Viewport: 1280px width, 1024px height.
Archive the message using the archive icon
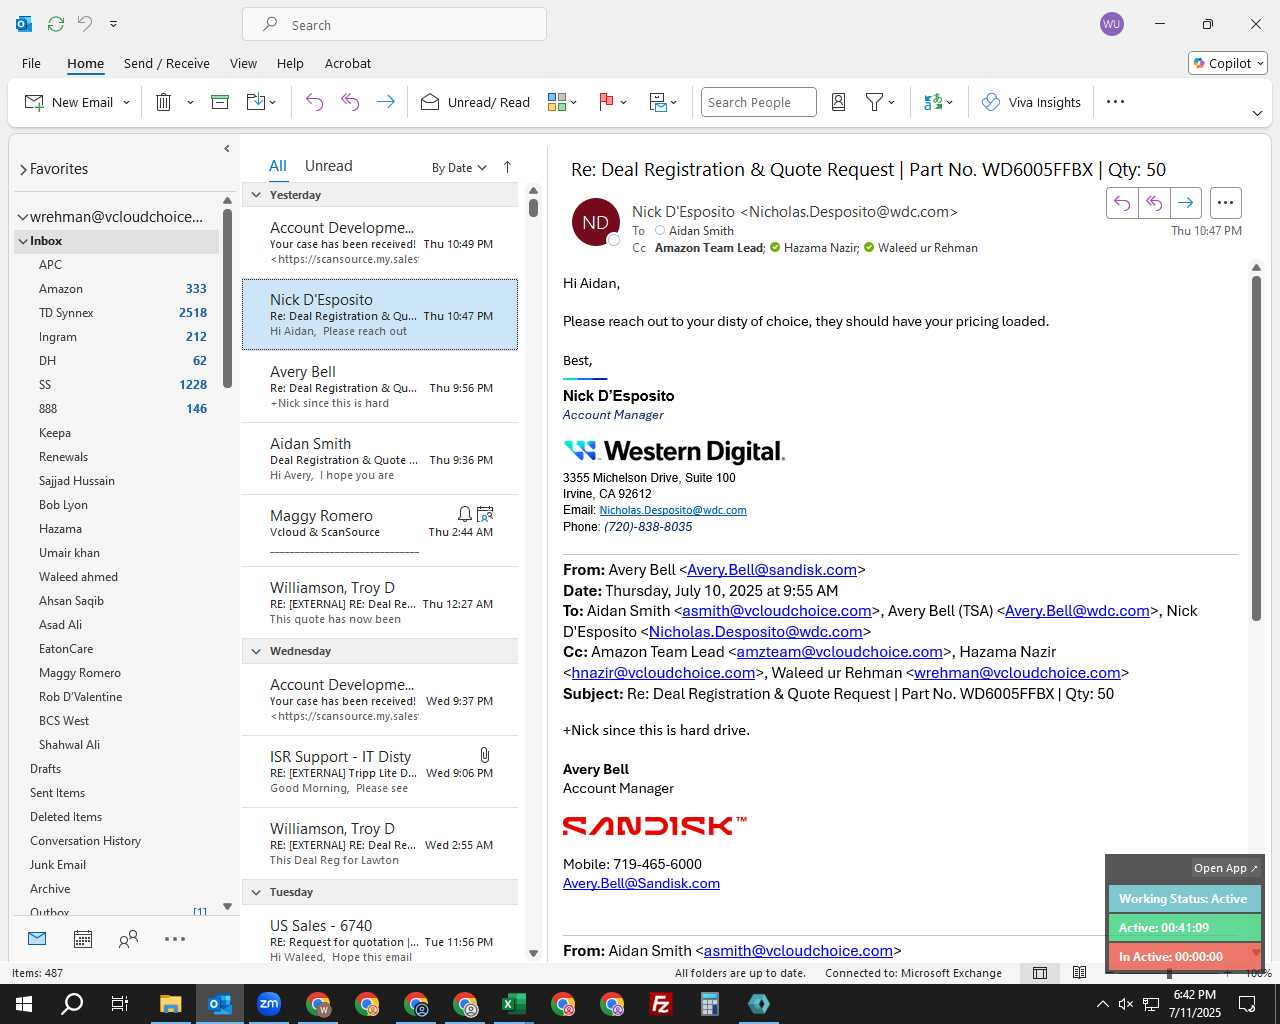220,102
